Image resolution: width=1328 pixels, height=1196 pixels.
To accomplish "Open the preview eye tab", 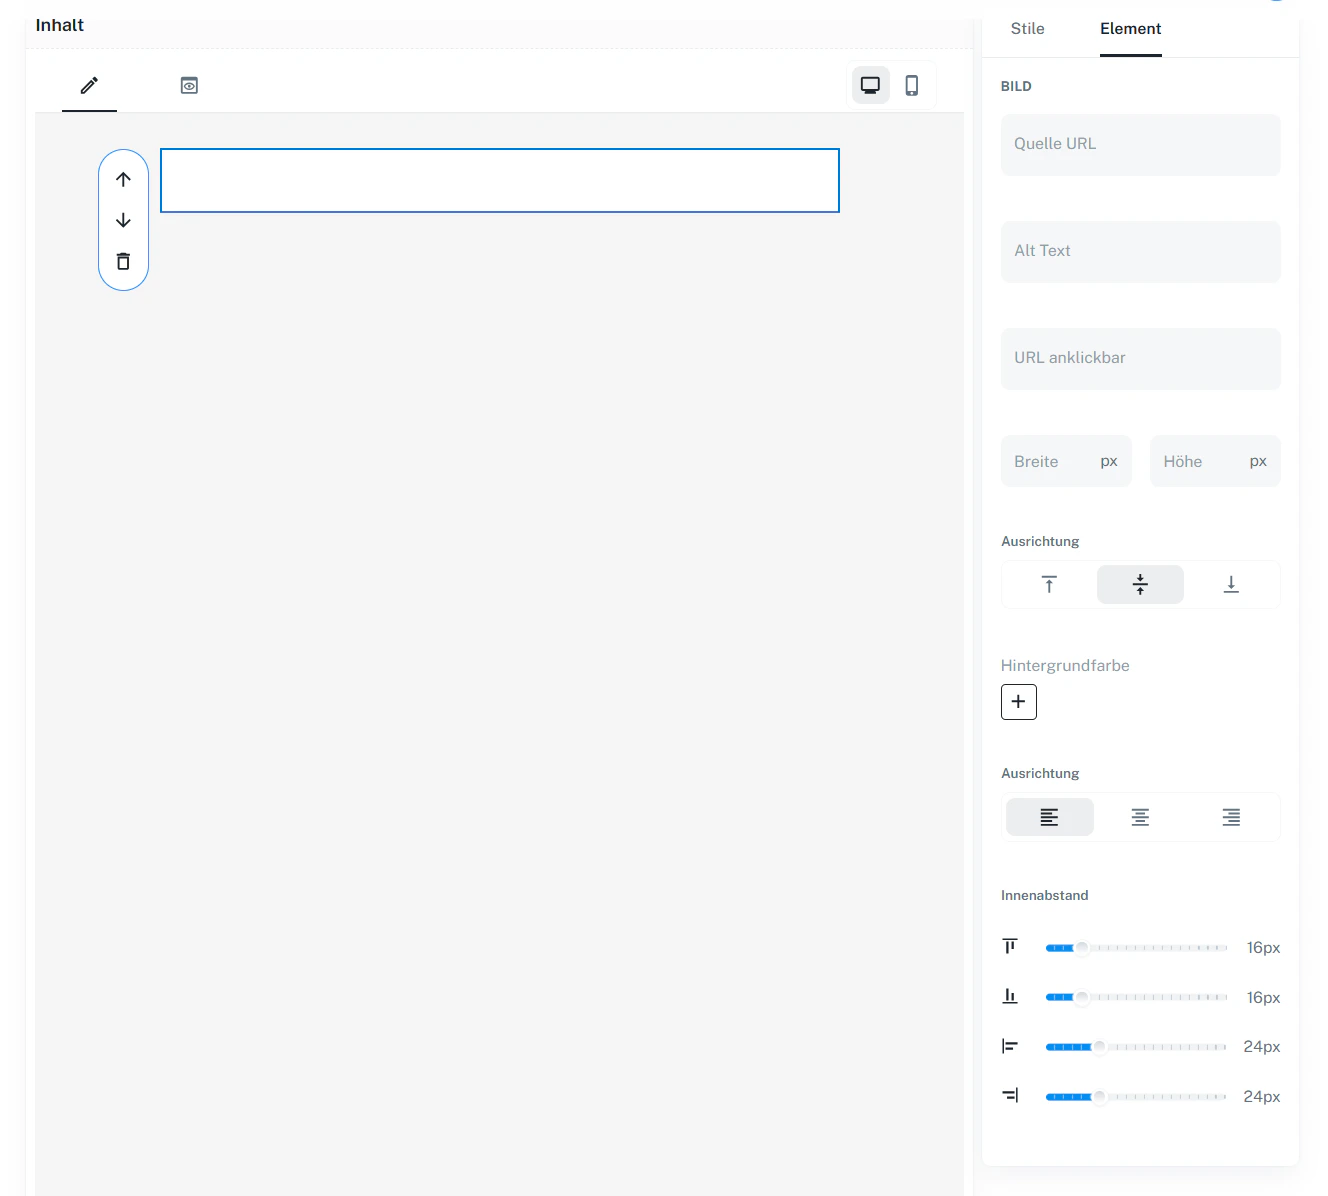I will 189,85.
